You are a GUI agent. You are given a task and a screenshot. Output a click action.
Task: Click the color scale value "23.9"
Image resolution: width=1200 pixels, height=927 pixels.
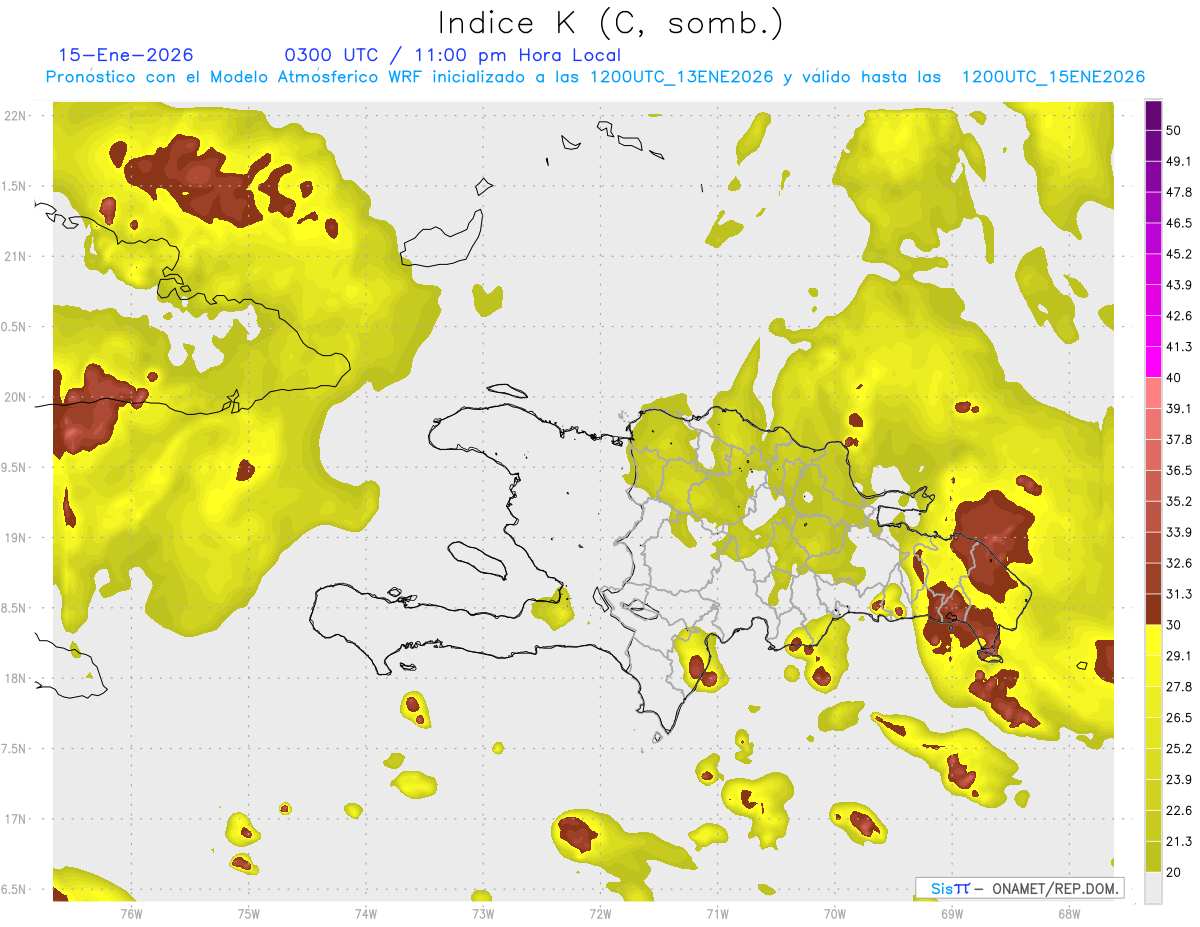(1179, 780)
